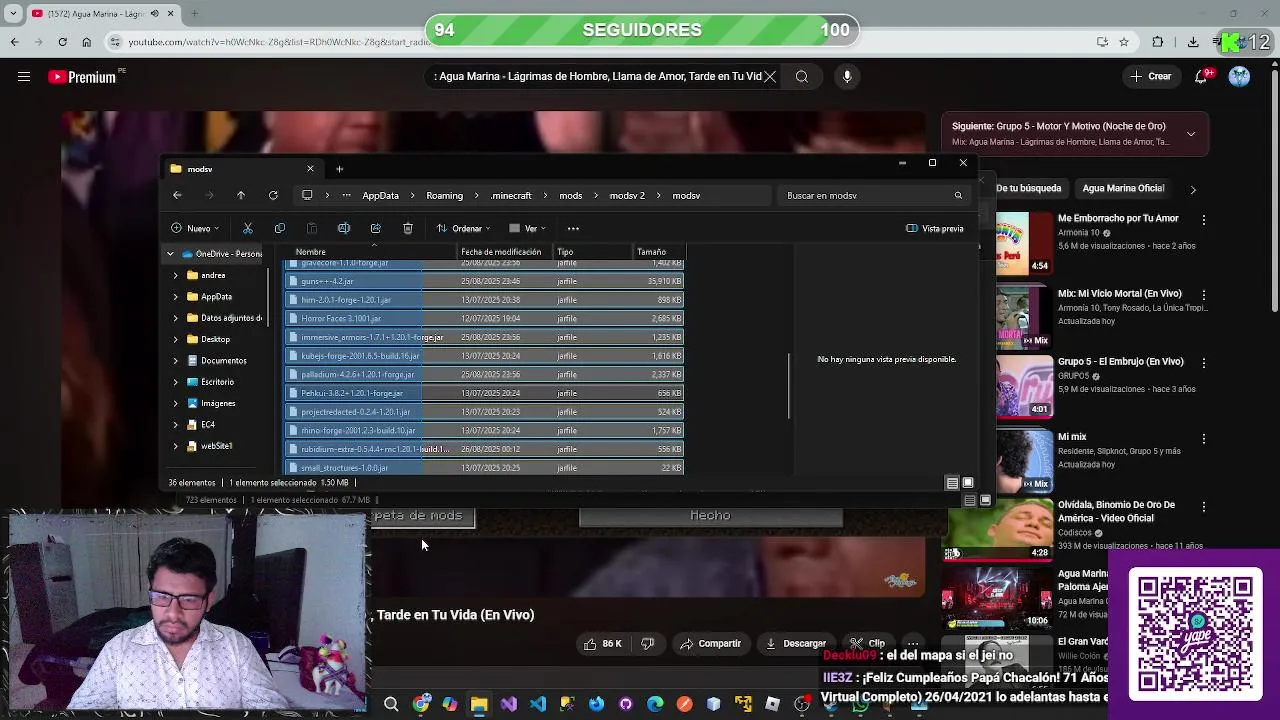Reload the browser page
The image size is (1280, 720).
point(62,42)
